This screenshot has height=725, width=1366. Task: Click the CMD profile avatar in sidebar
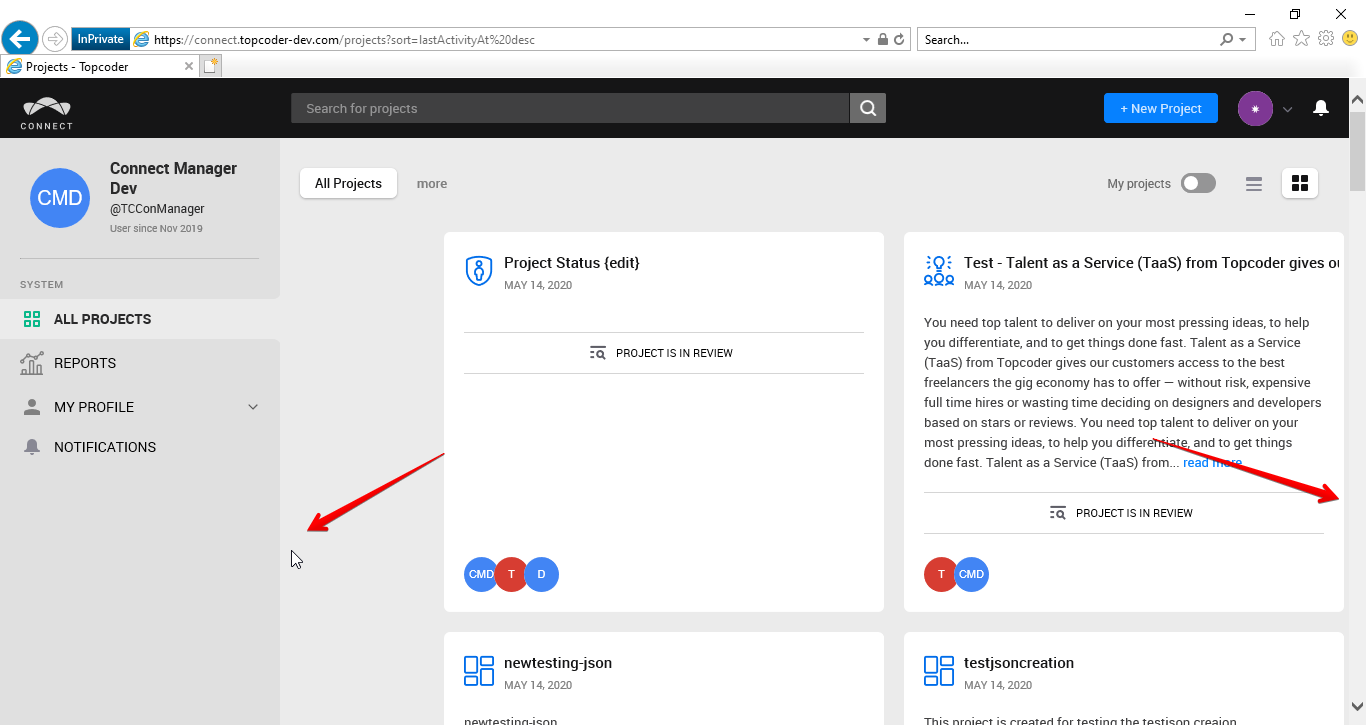click(60, 198)
